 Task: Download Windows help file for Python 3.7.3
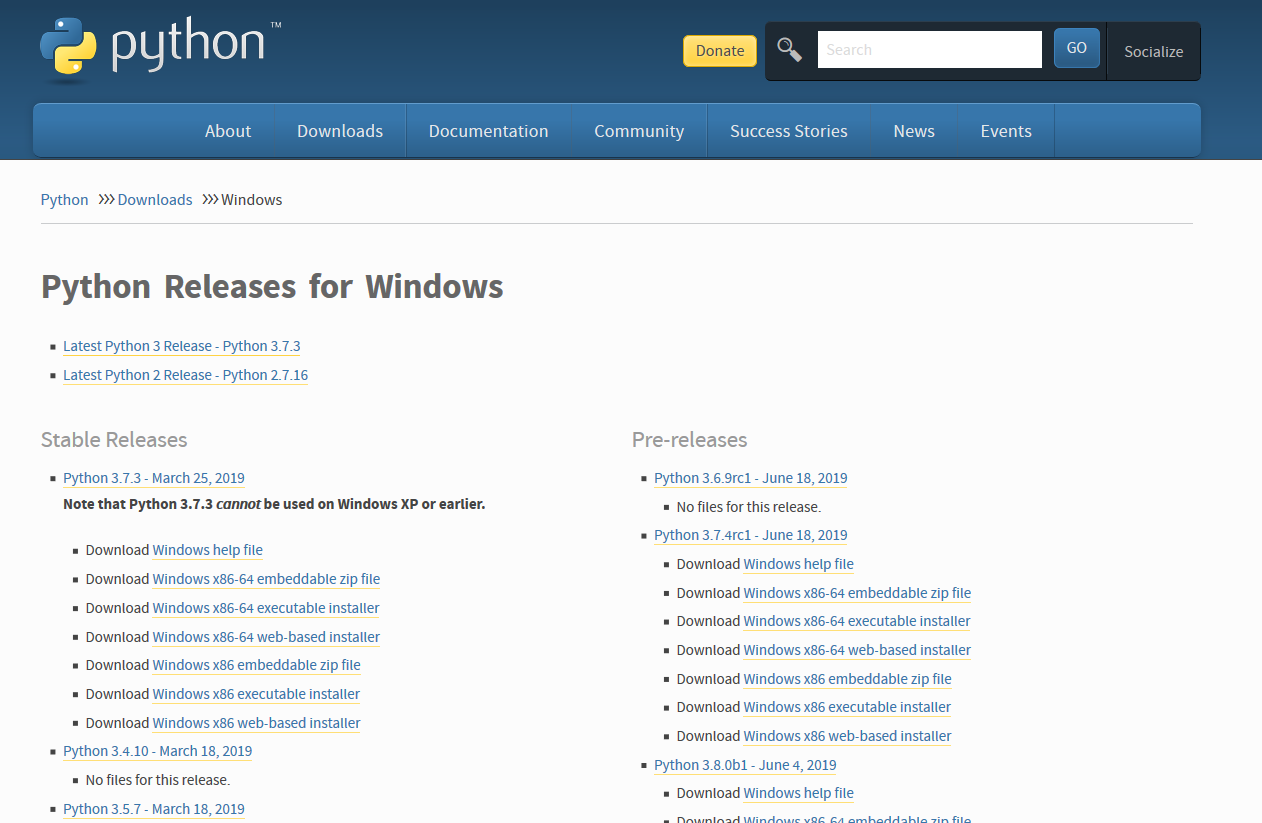pos(208,550)
